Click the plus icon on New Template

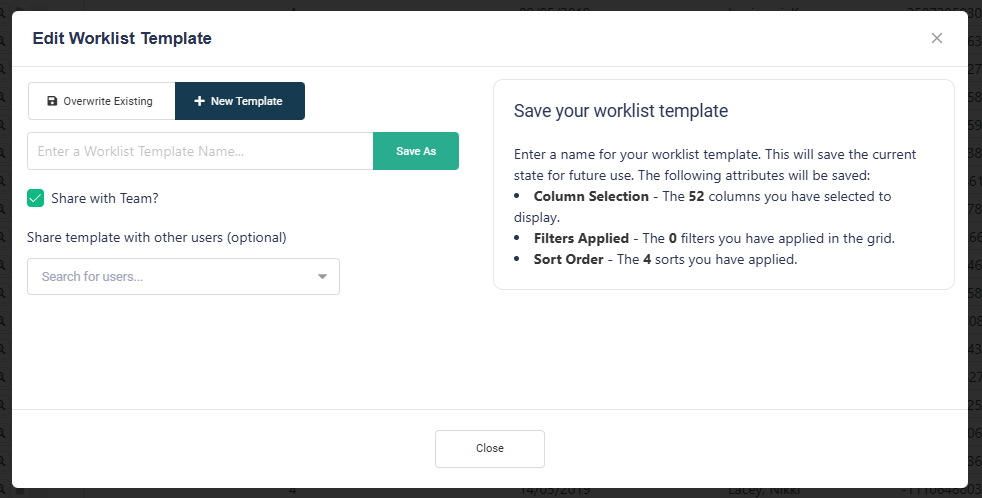(x=200, y=101)
